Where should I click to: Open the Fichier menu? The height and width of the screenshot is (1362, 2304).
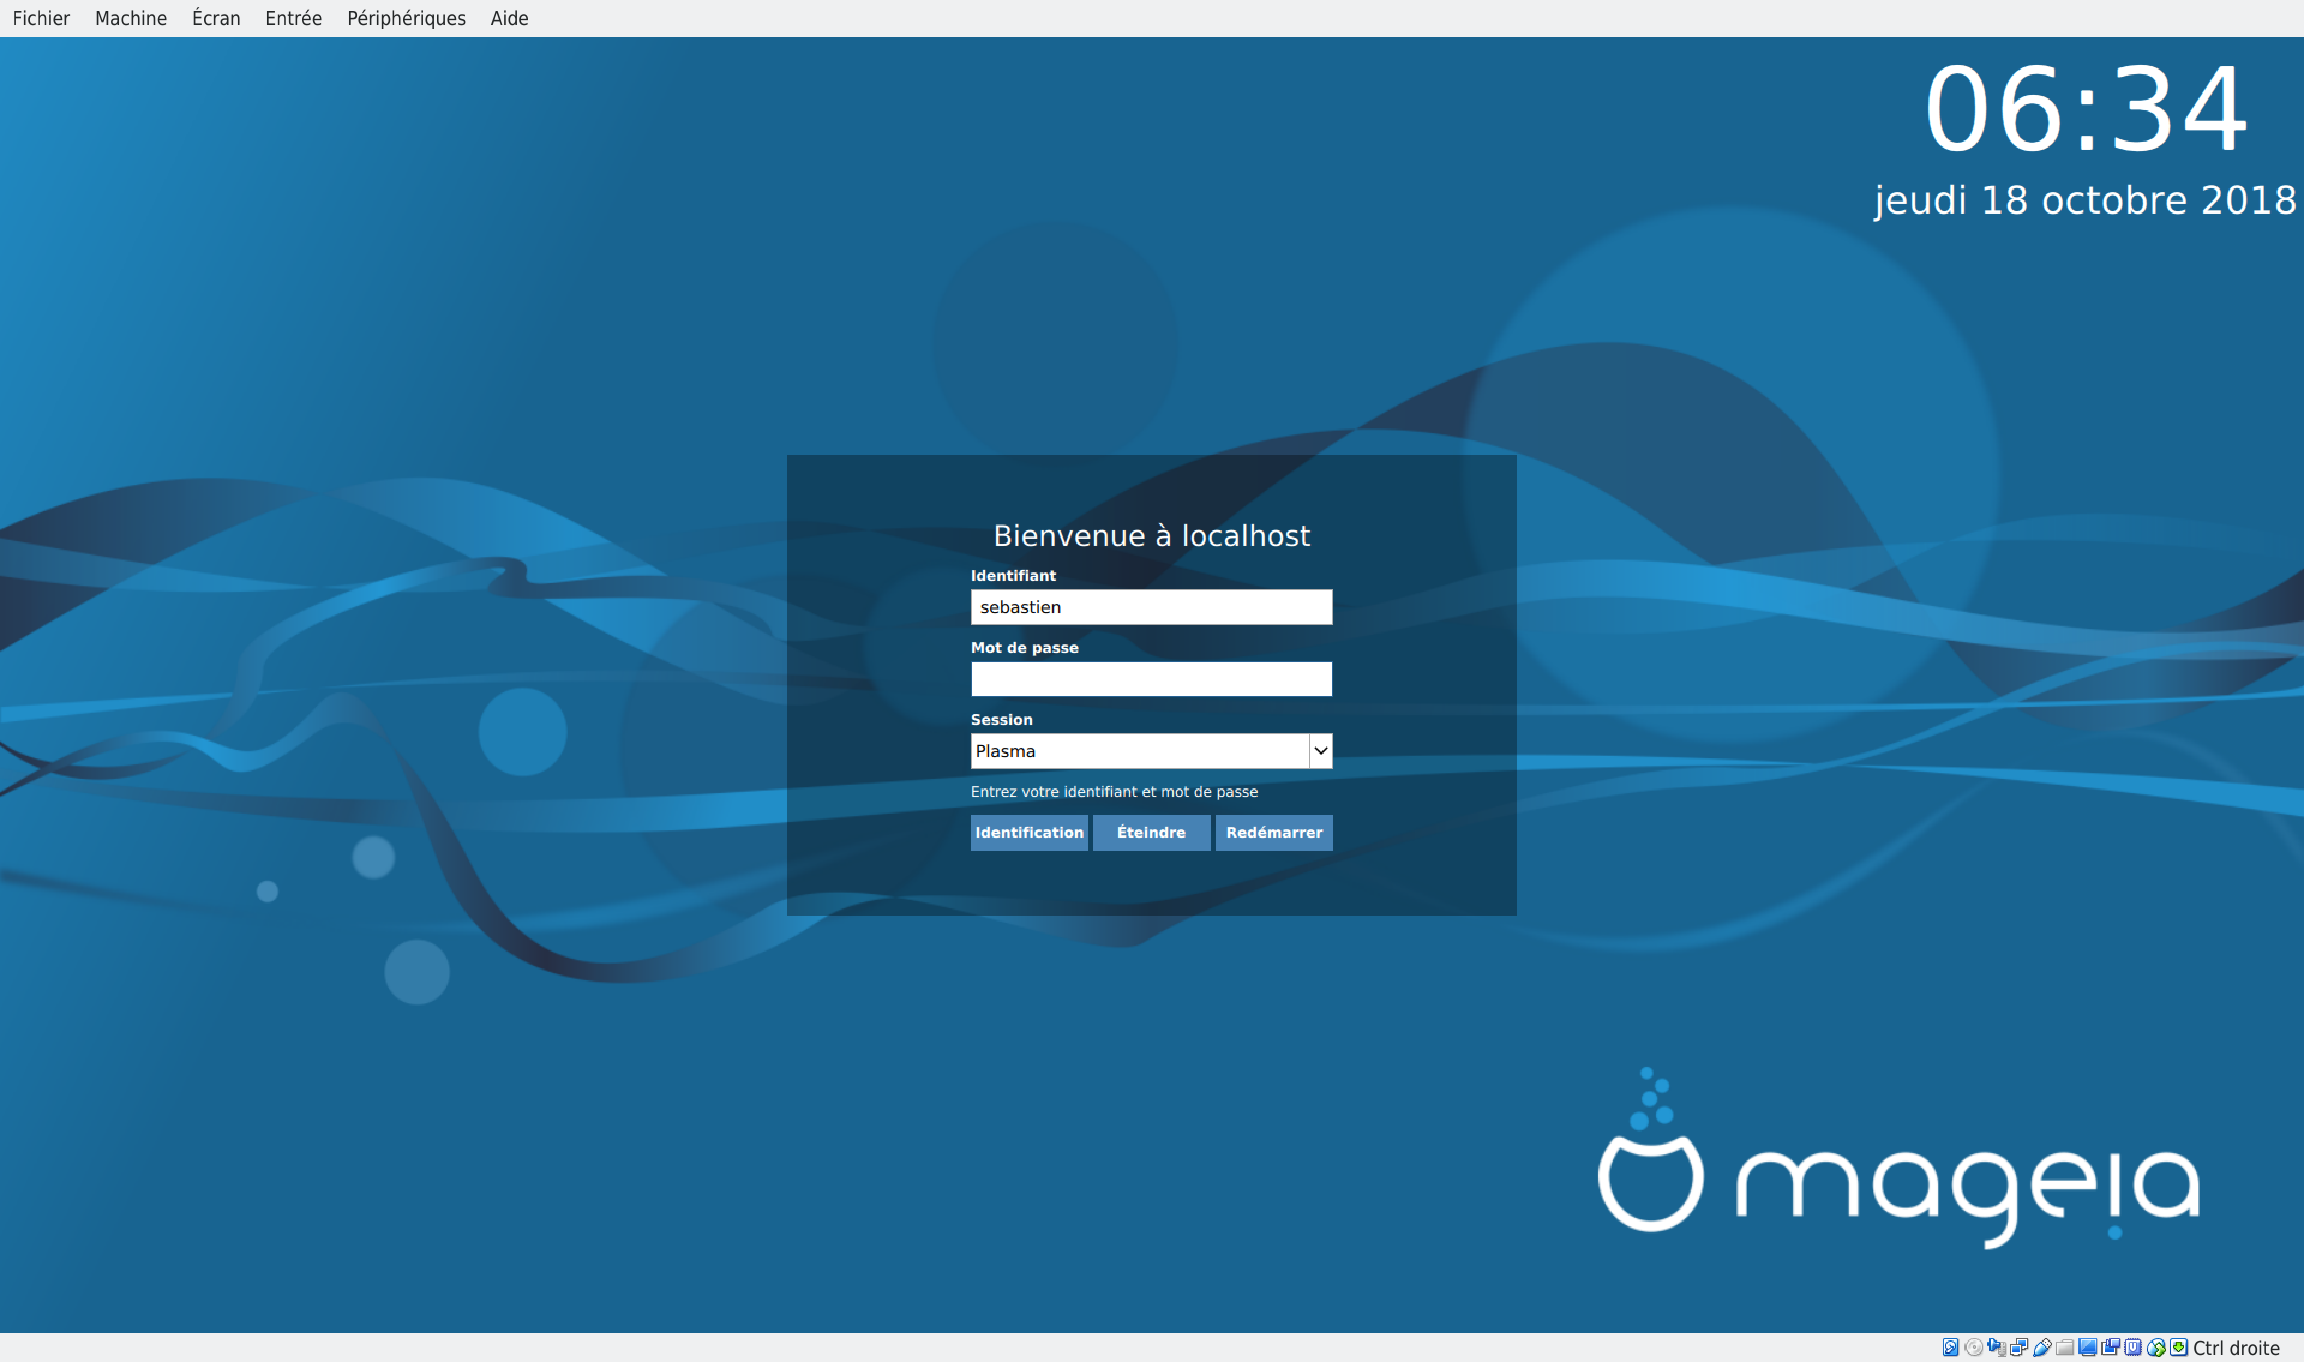41,18
